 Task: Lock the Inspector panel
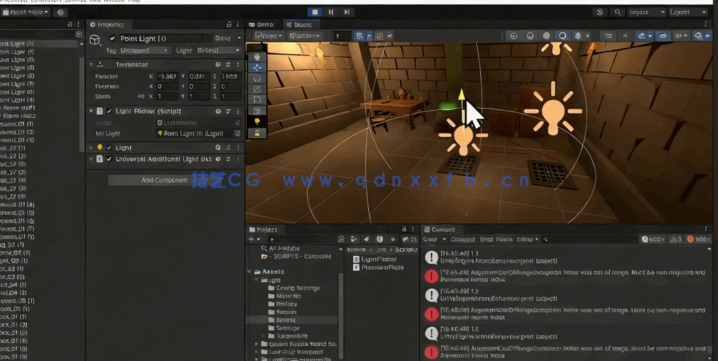tap(229, 24)
